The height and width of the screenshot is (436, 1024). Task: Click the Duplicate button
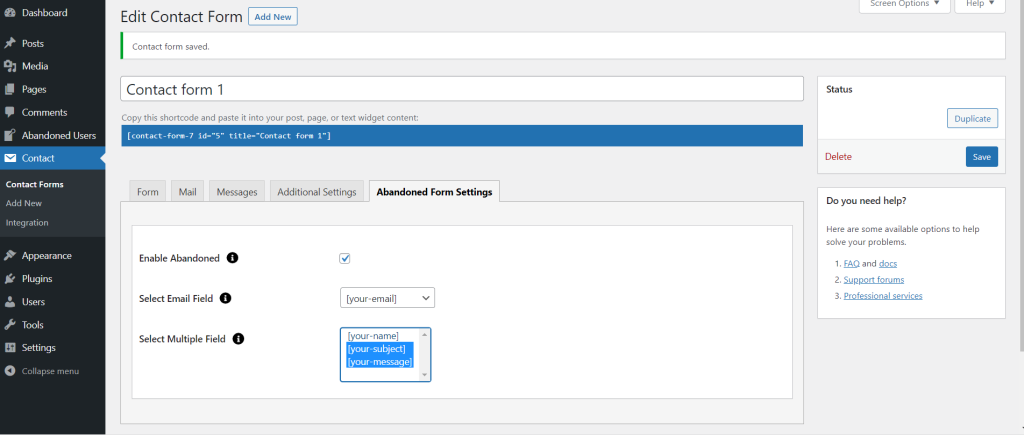[972, 119]
